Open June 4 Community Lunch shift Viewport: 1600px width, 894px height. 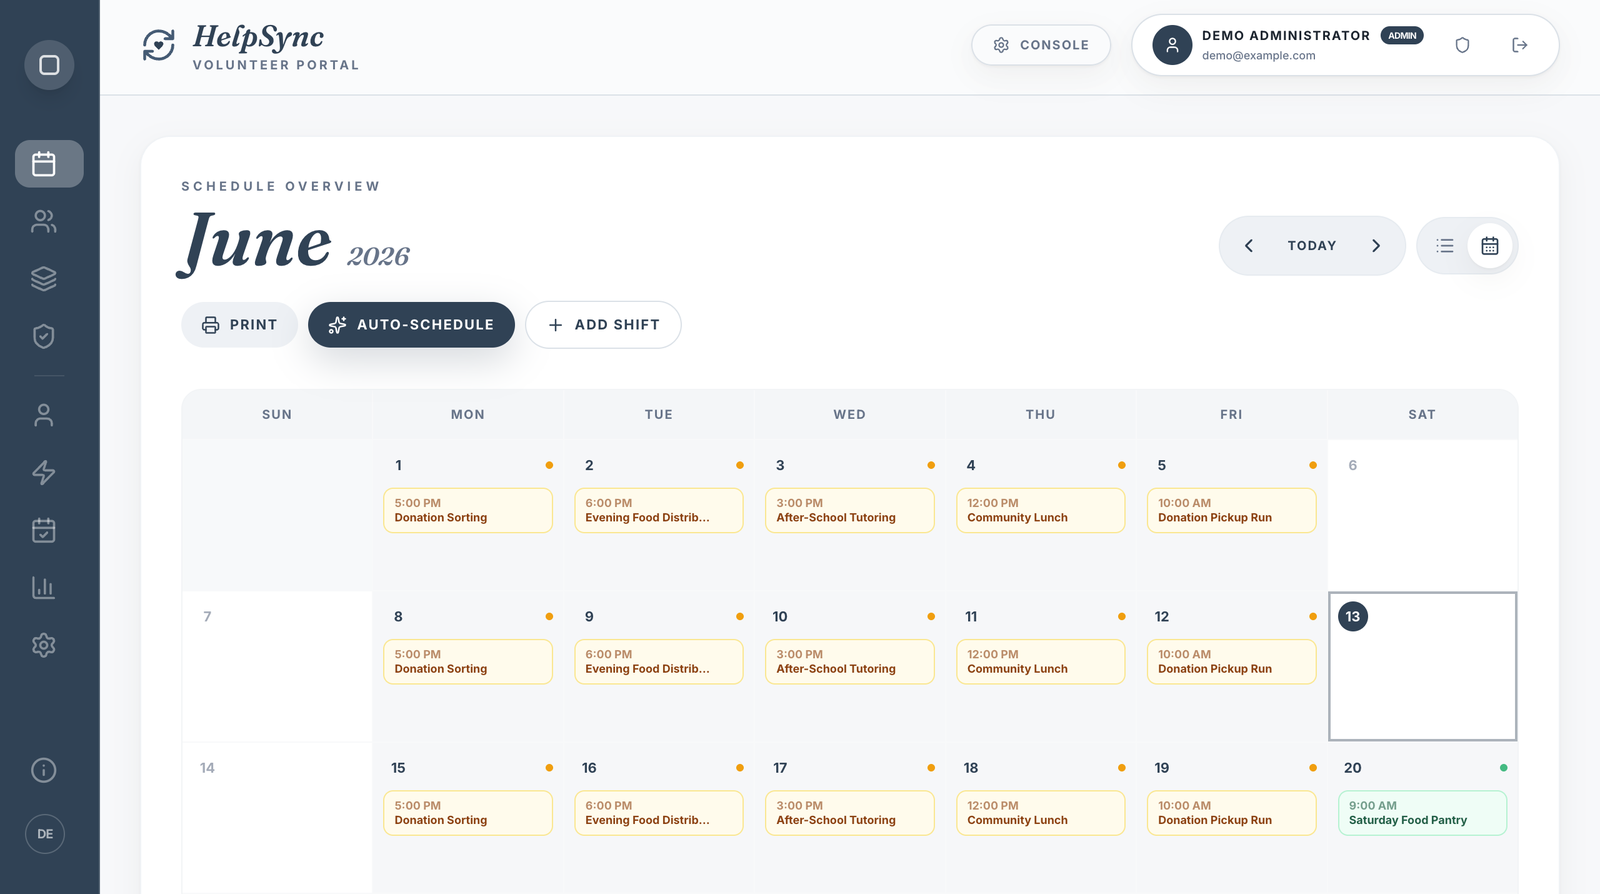[1041, 510]
